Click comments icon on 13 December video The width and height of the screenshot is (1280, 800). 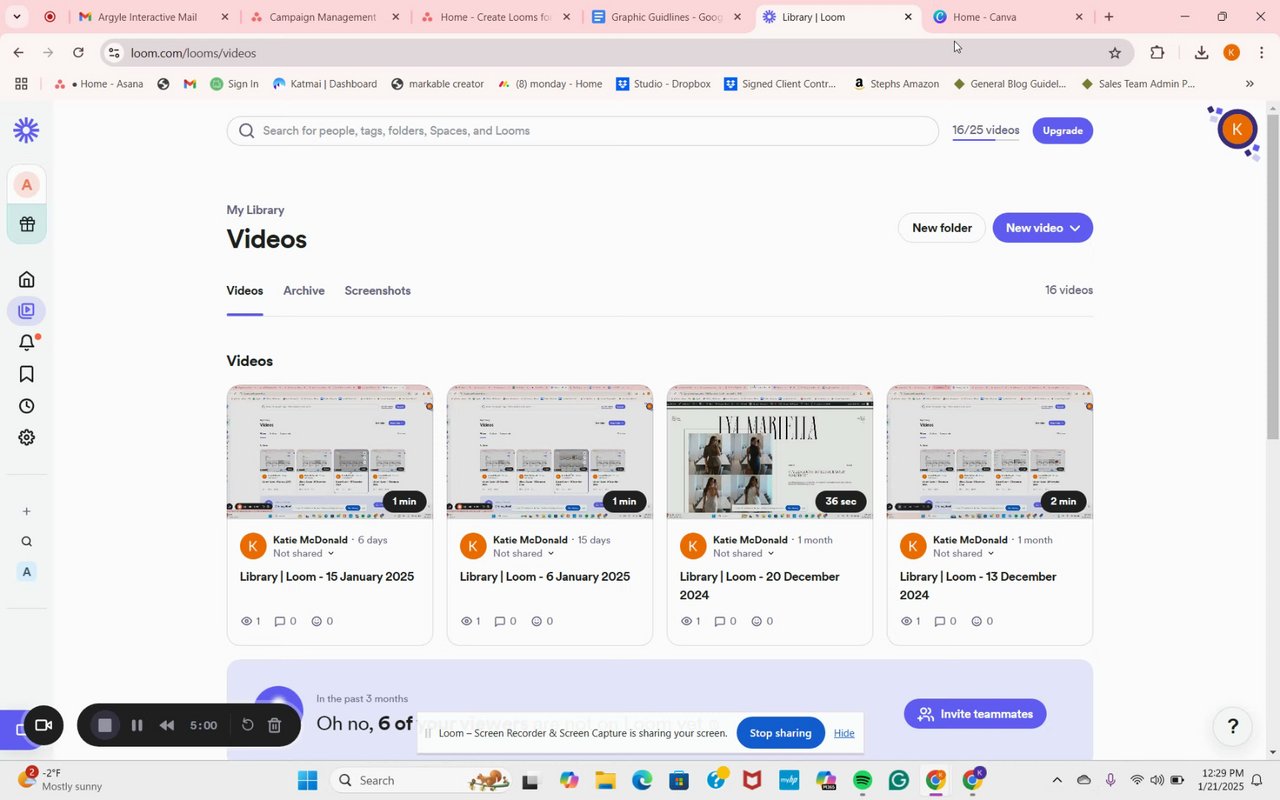tap(940, 621)
